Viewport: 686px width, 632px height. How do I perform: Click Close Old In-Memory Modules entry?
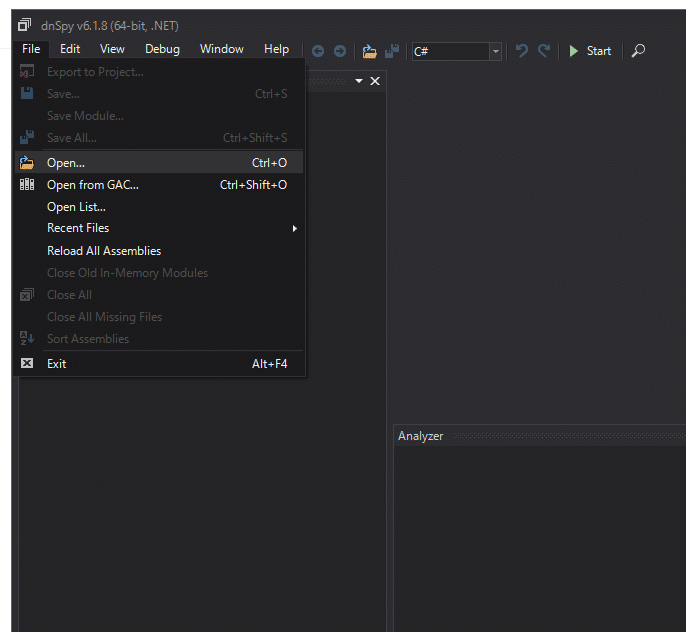click(x=159, y=273)
